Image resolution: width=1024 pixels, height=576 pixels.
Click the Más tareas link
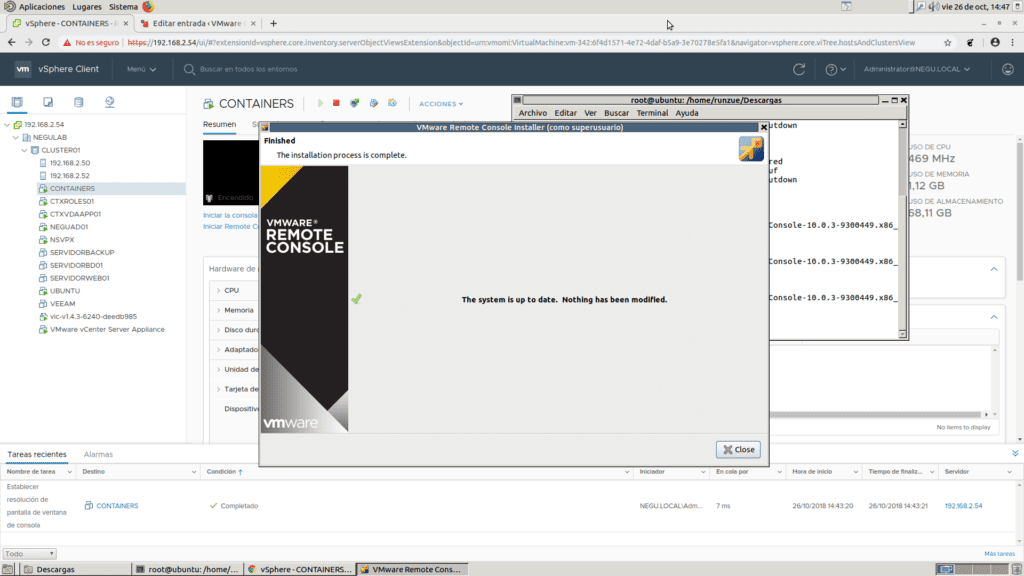pos(999,553)
